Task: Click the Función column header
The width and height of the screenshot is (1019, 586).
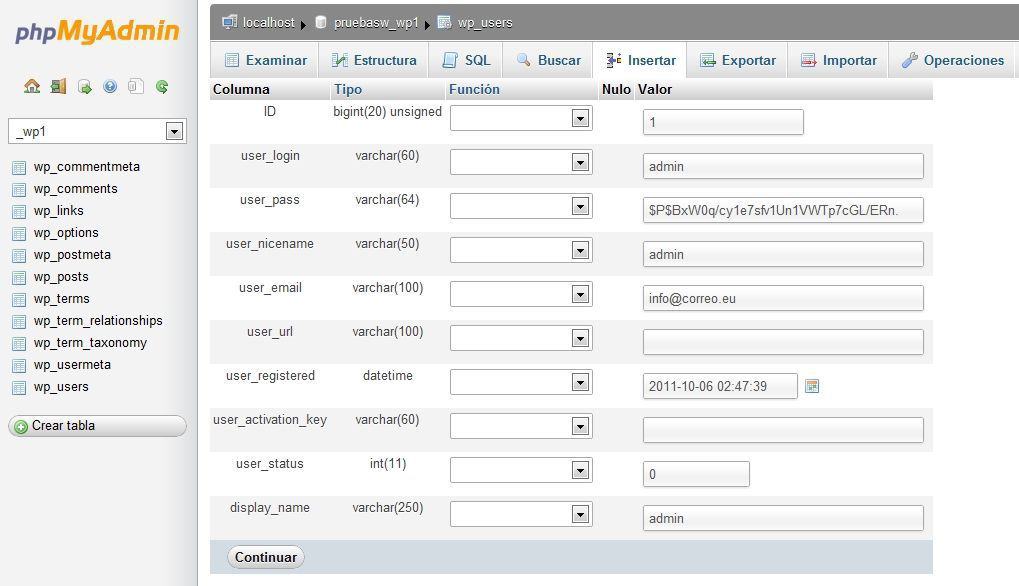Action: 474,90
